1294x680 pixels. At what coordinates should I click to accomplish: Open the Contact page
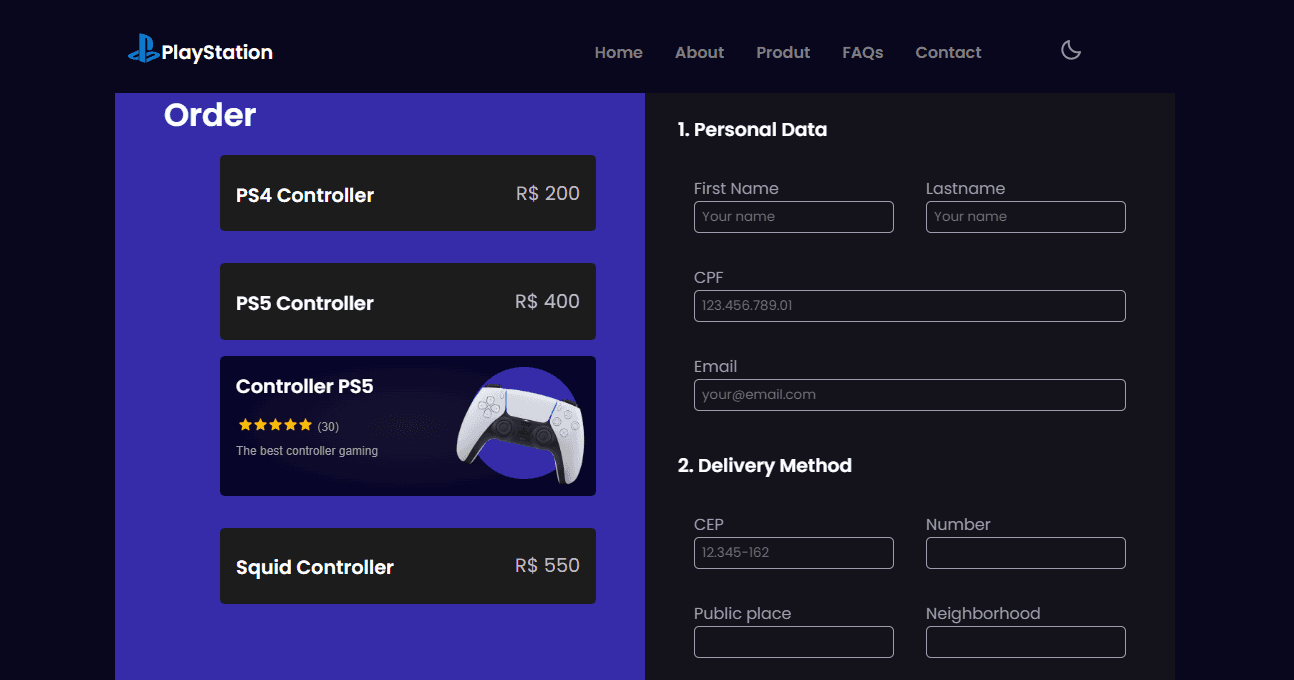tap(948, 52)
